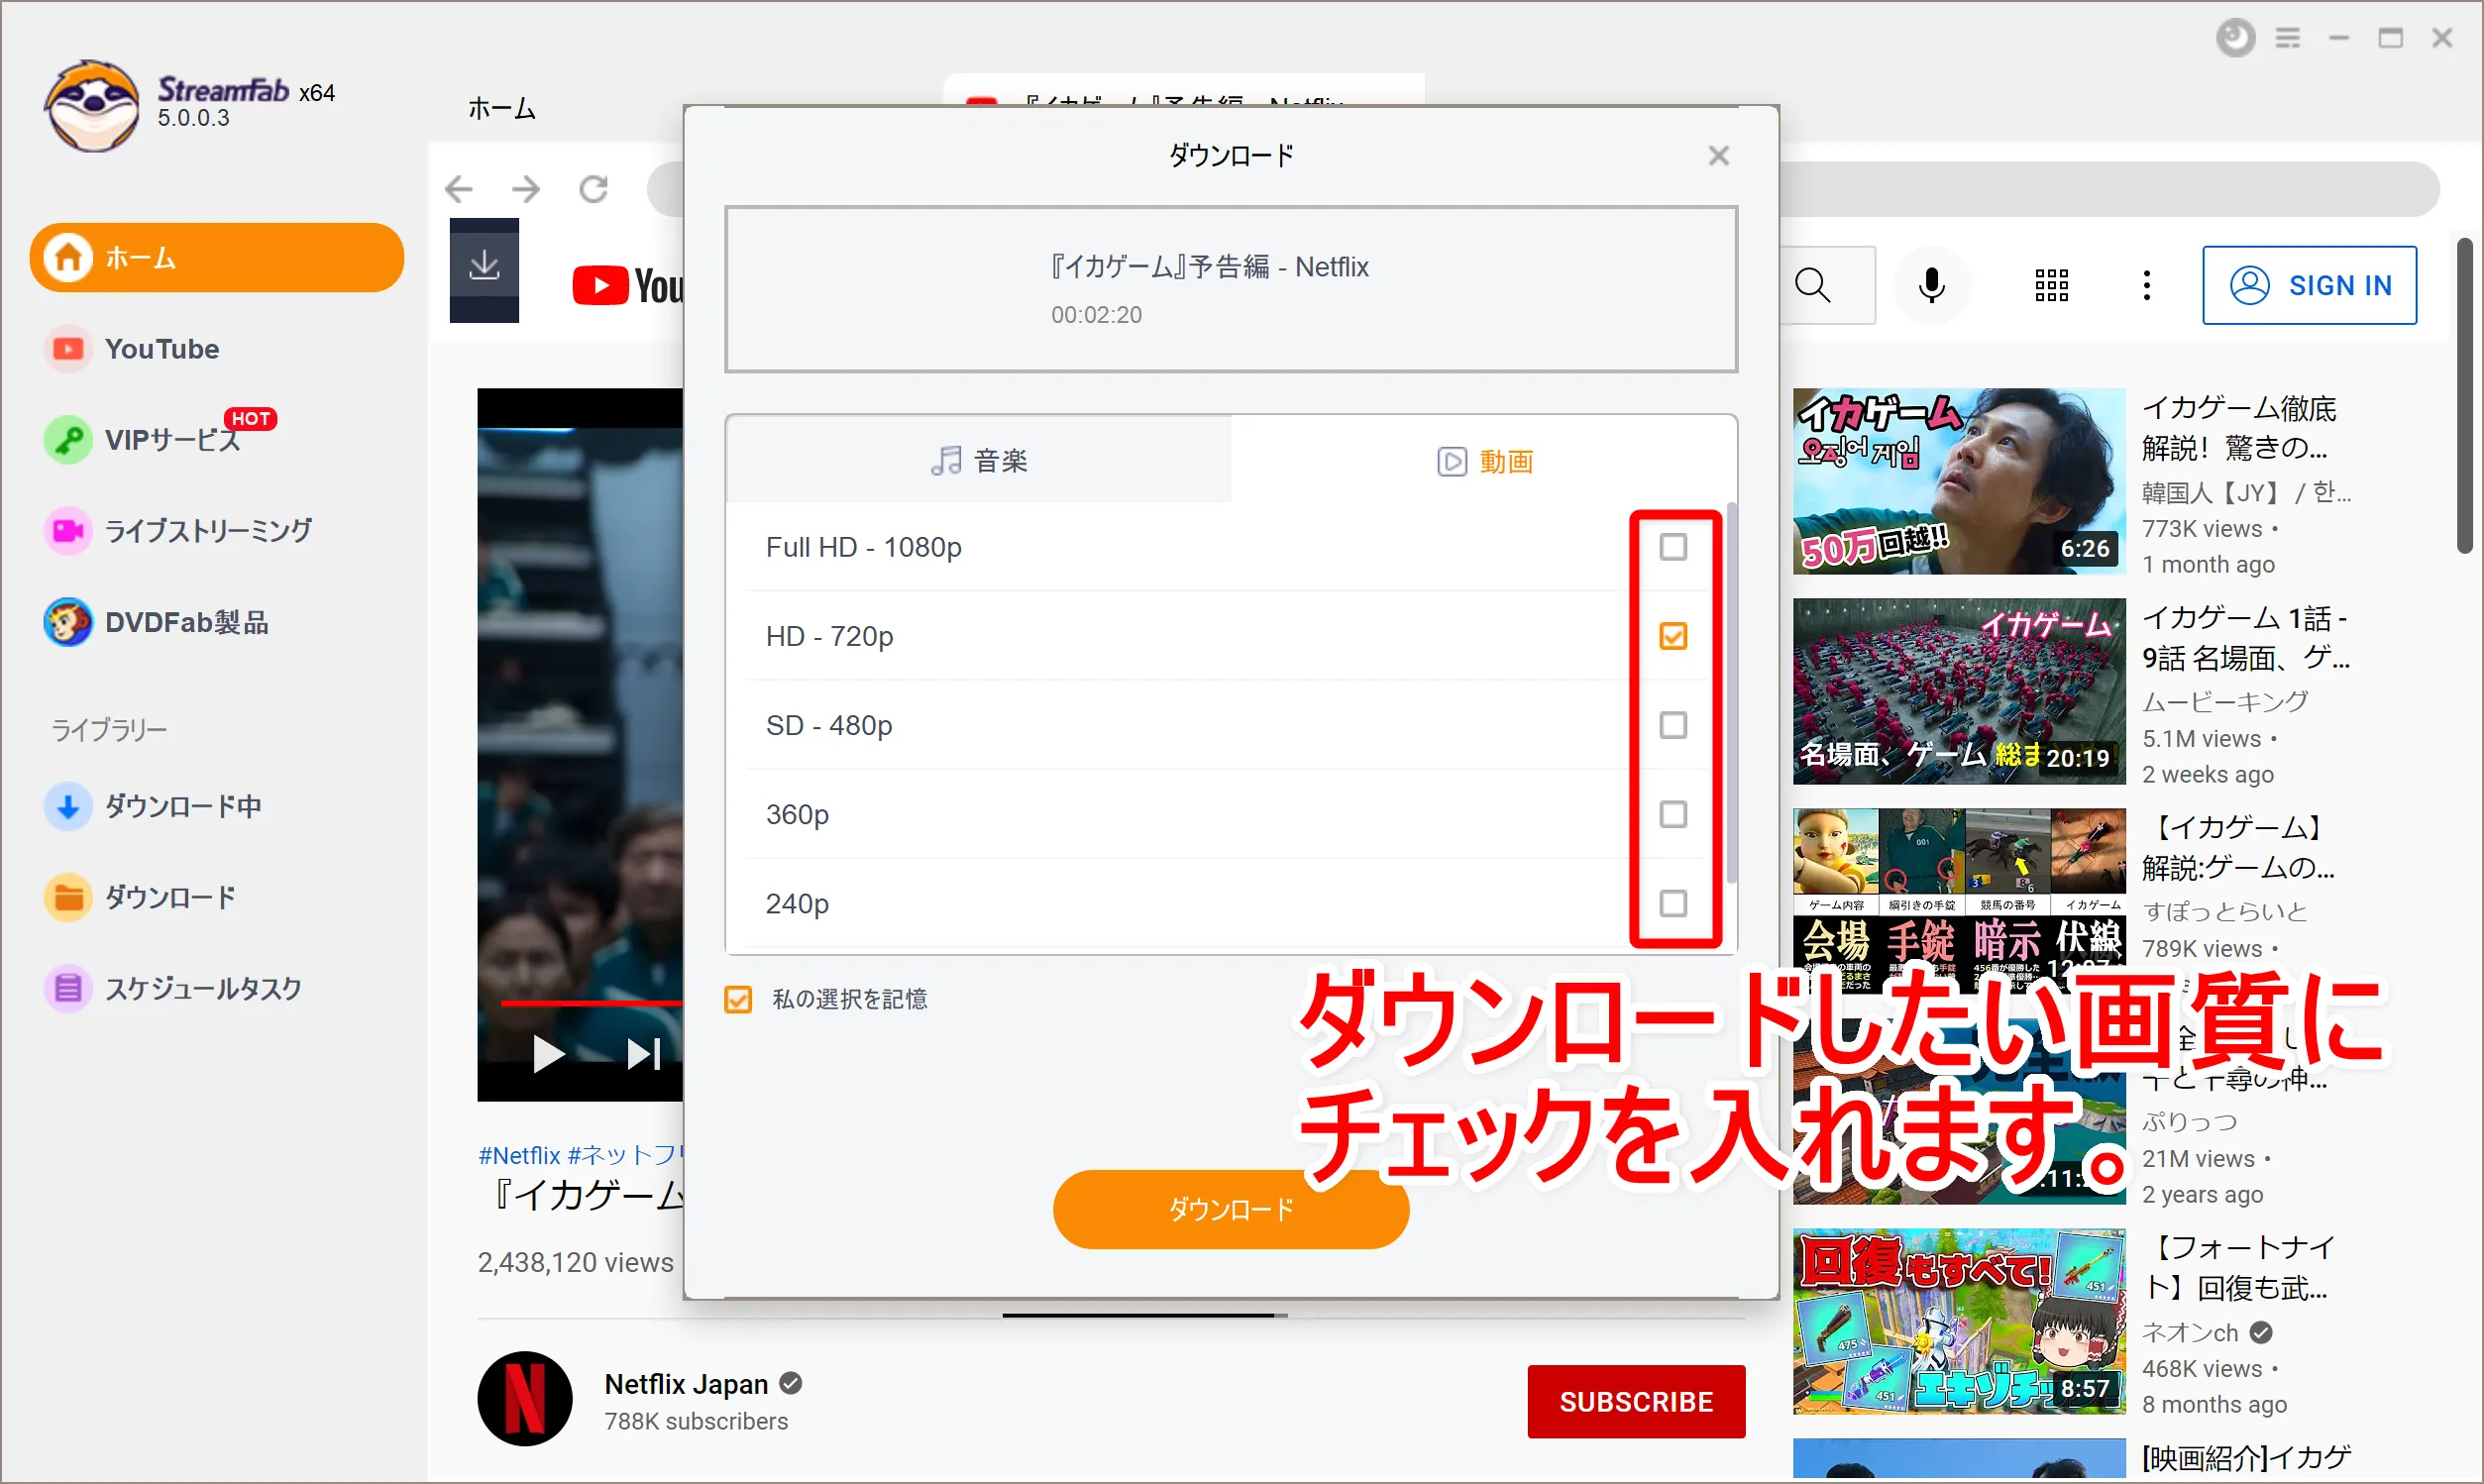Click the quality list scrollbar in dialog
2484x1484 pixels.
point(1731,695)
